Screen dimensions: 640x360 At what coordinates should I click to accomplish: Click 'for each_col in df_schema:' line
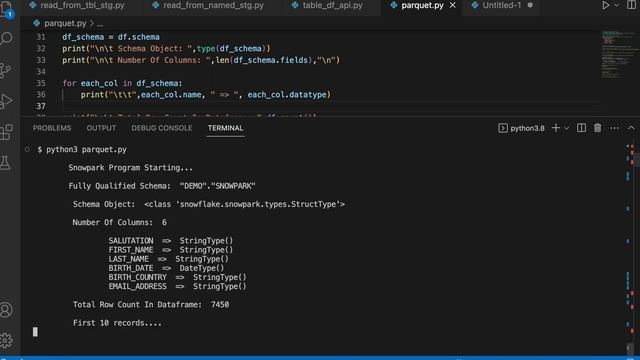pos(122,83)
